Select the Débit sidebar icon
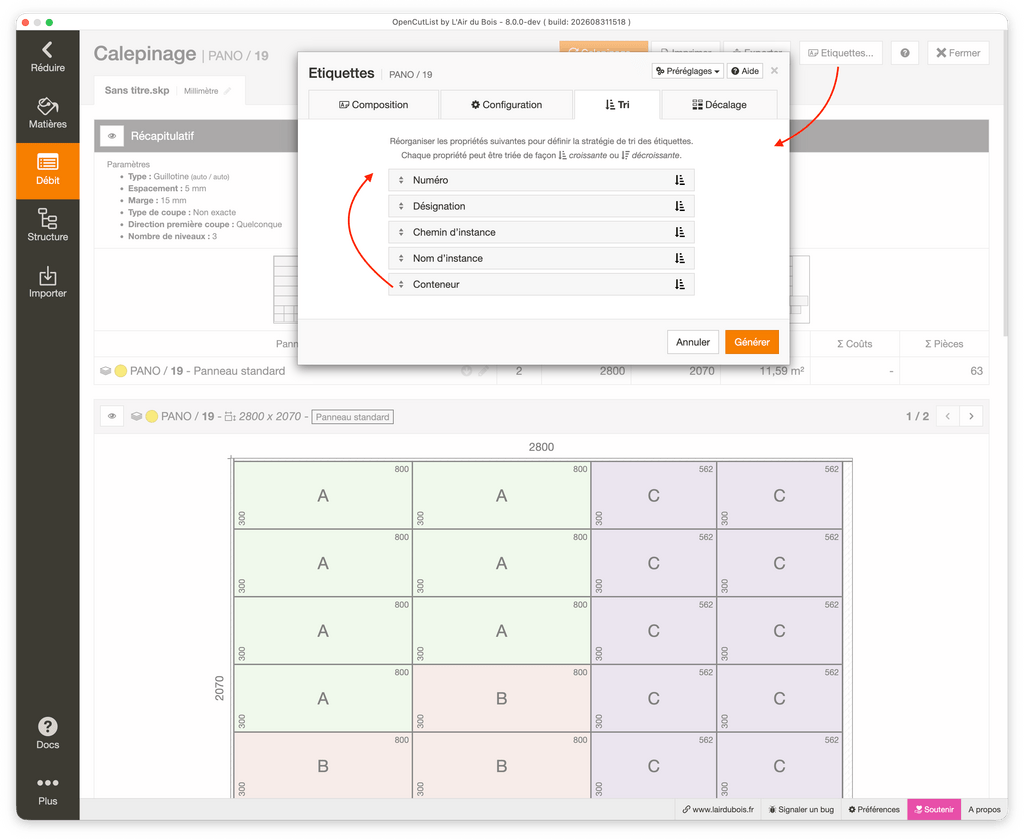Screen dimensions: 1024x839 (48, 171)
